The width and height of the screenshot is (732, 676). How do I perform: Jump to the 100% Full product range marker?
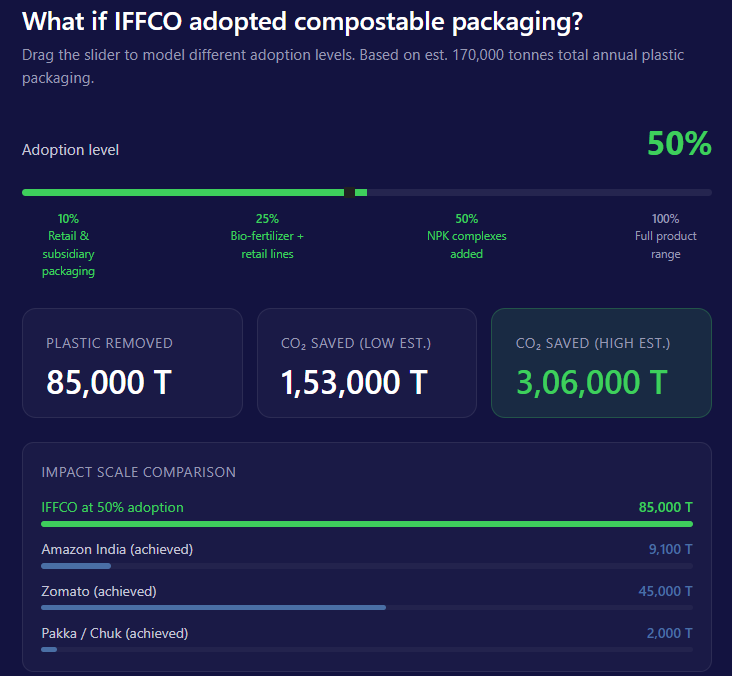point(665,236)
